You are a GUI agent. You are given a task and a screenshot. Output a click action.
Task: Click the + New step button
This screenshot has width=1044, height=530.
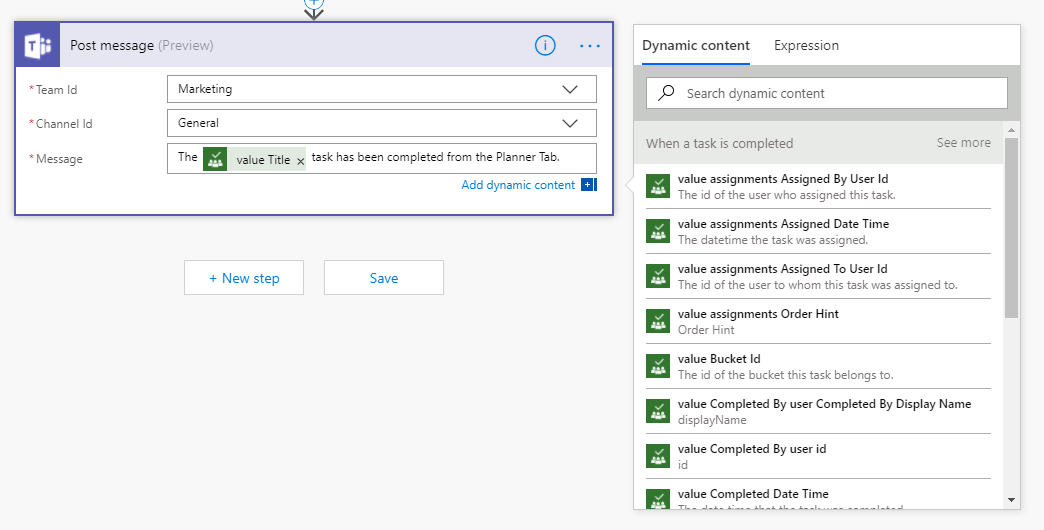244,278
